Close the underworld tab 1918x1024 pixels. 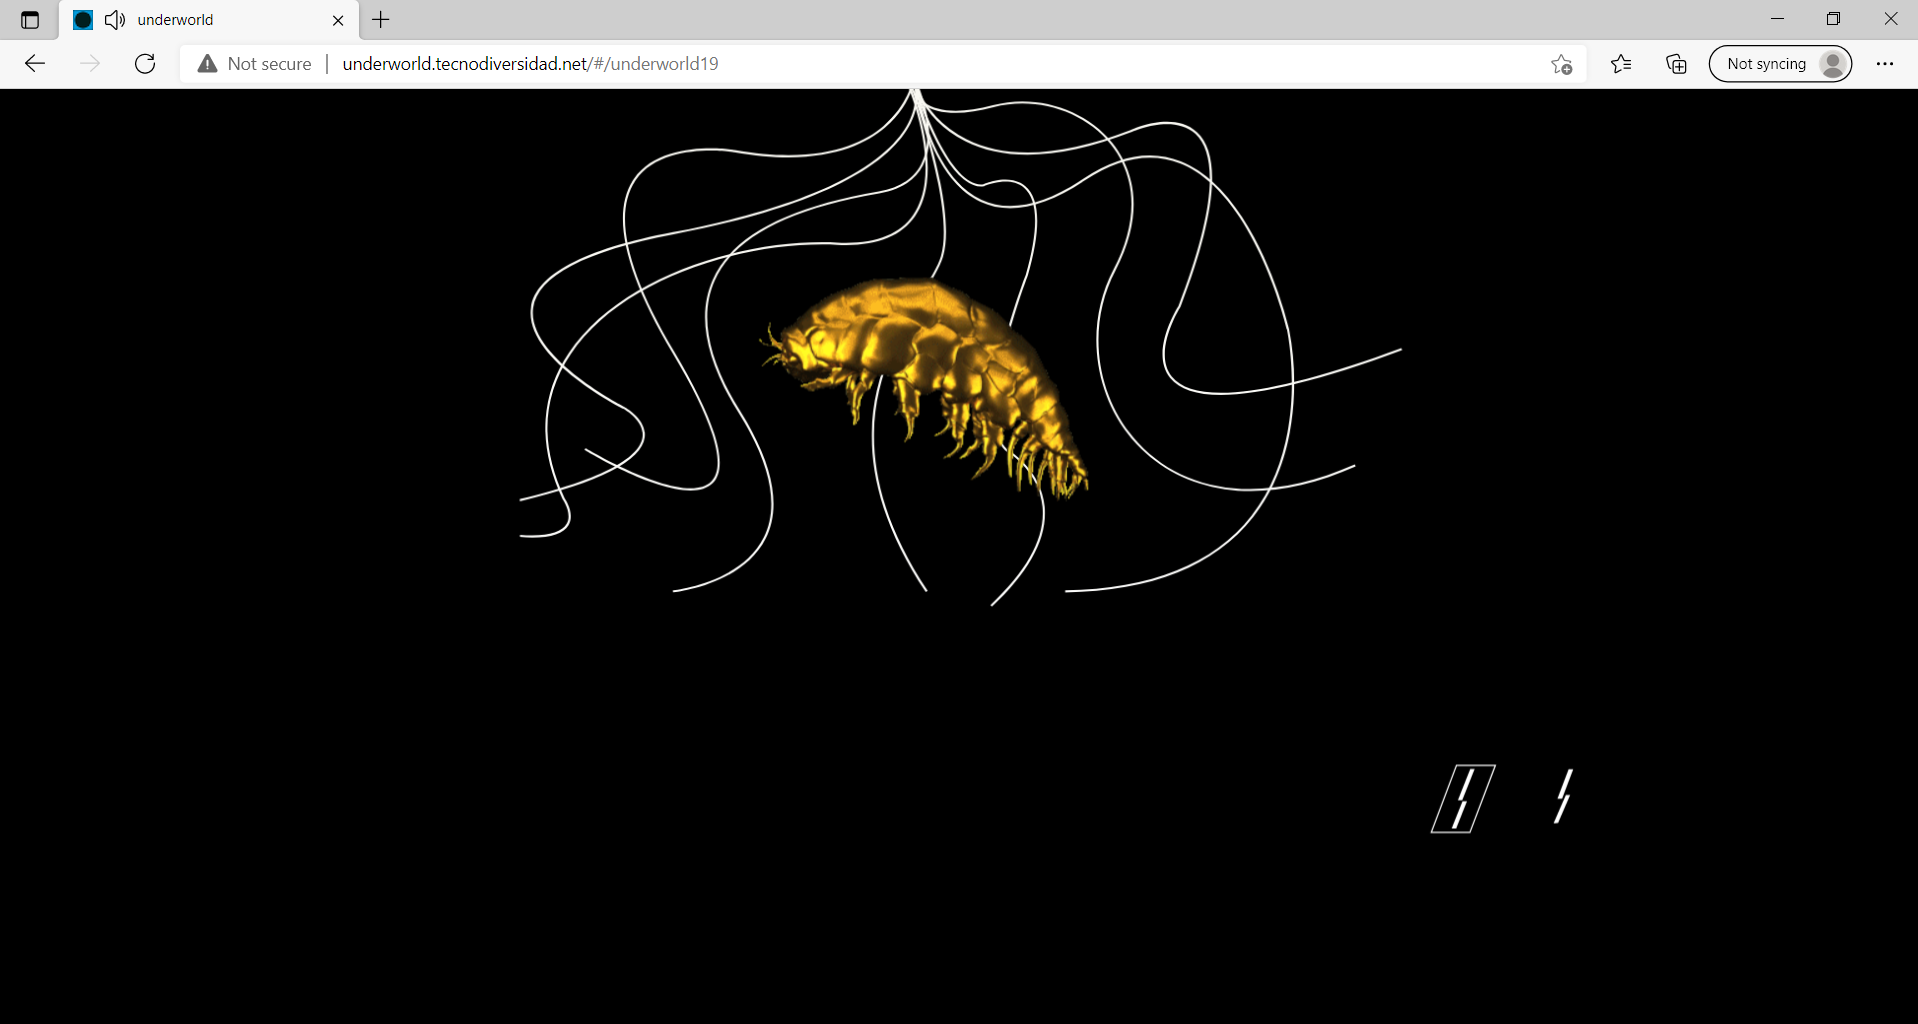[x=338, y=20]
